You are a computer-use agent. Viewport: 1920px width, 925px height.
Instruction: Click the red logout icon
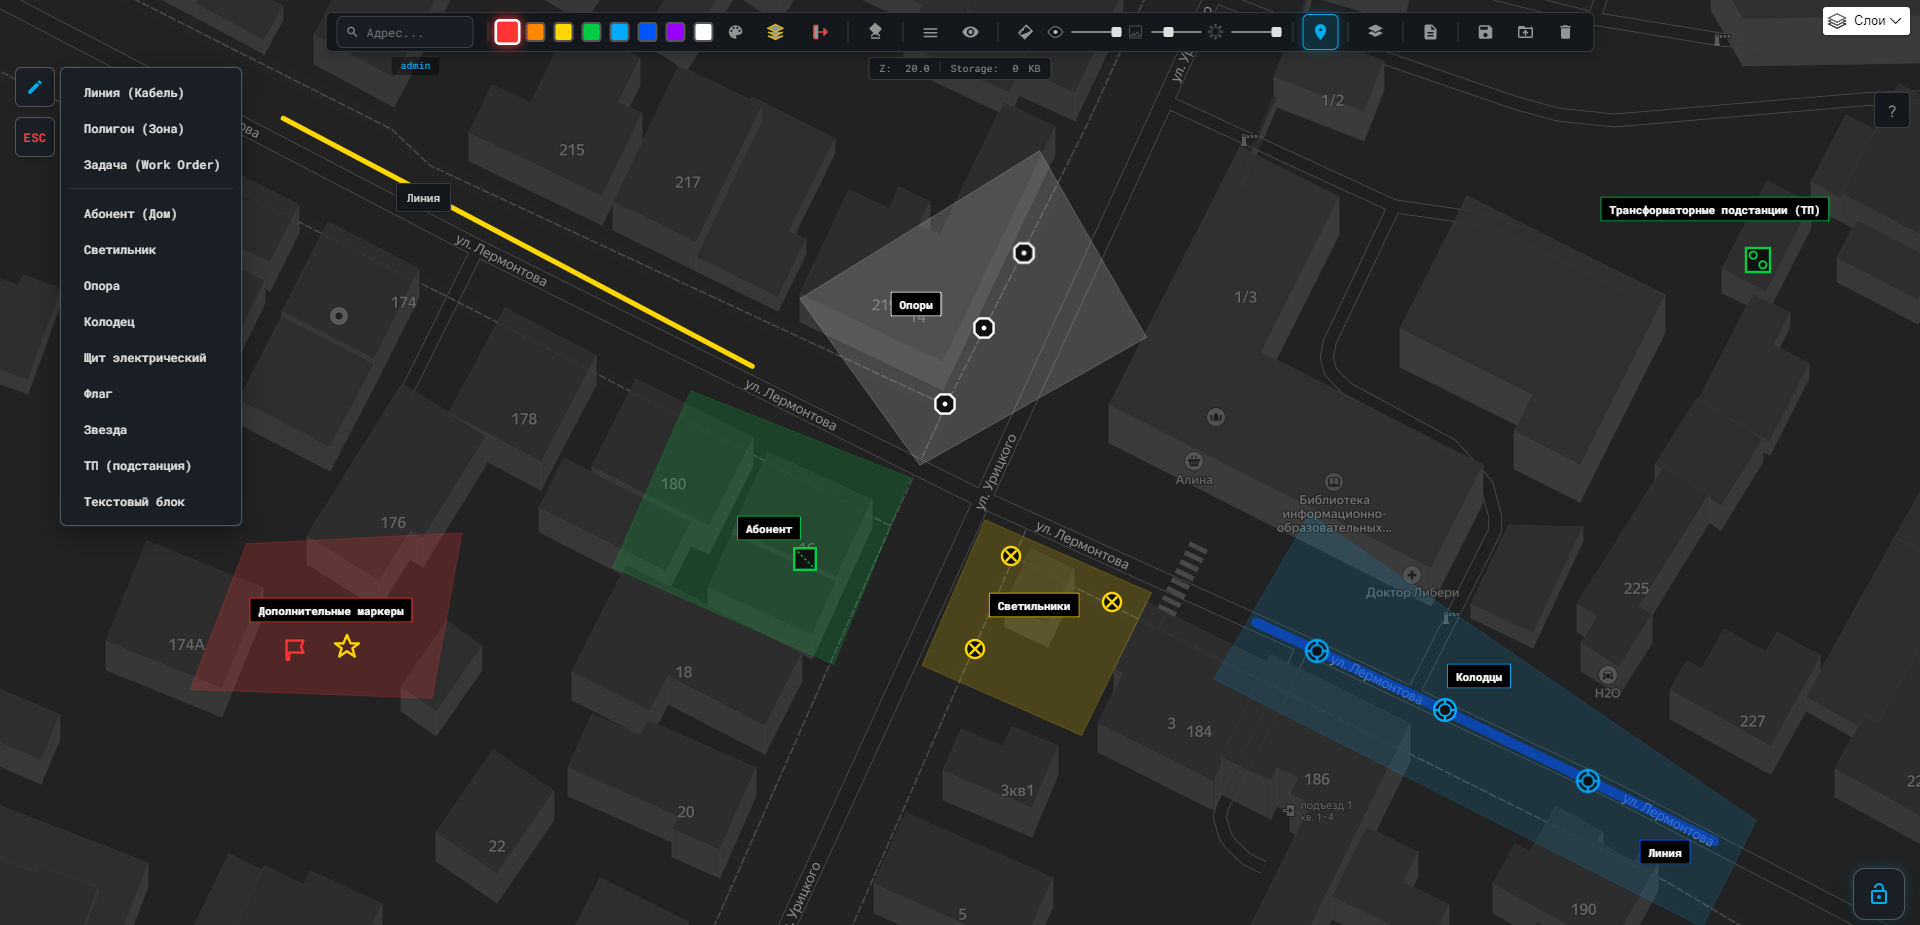click(820, 32)
